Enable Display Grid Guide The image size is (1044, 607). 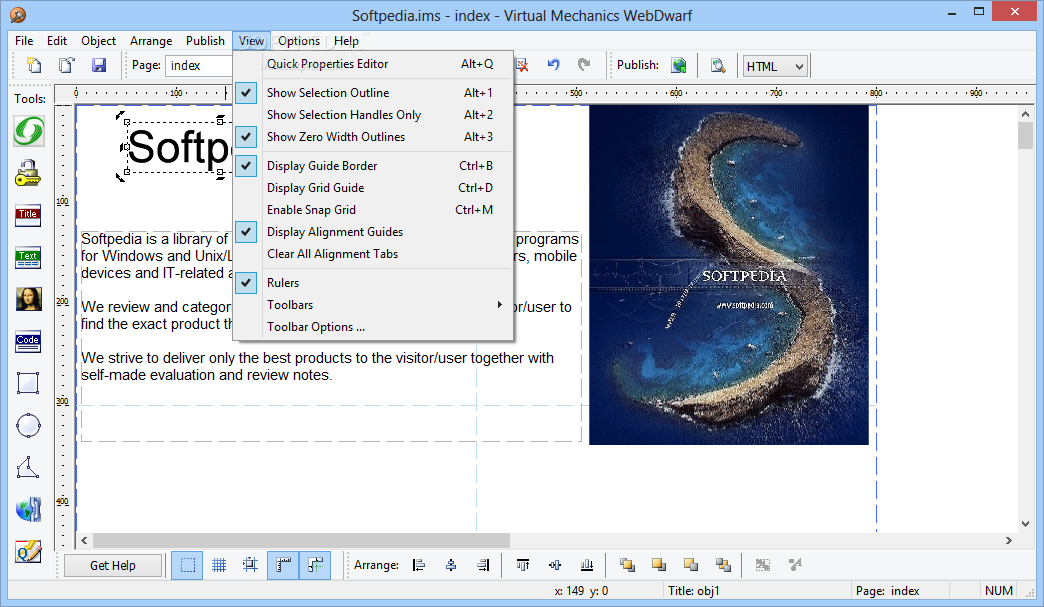pos(373,188)
